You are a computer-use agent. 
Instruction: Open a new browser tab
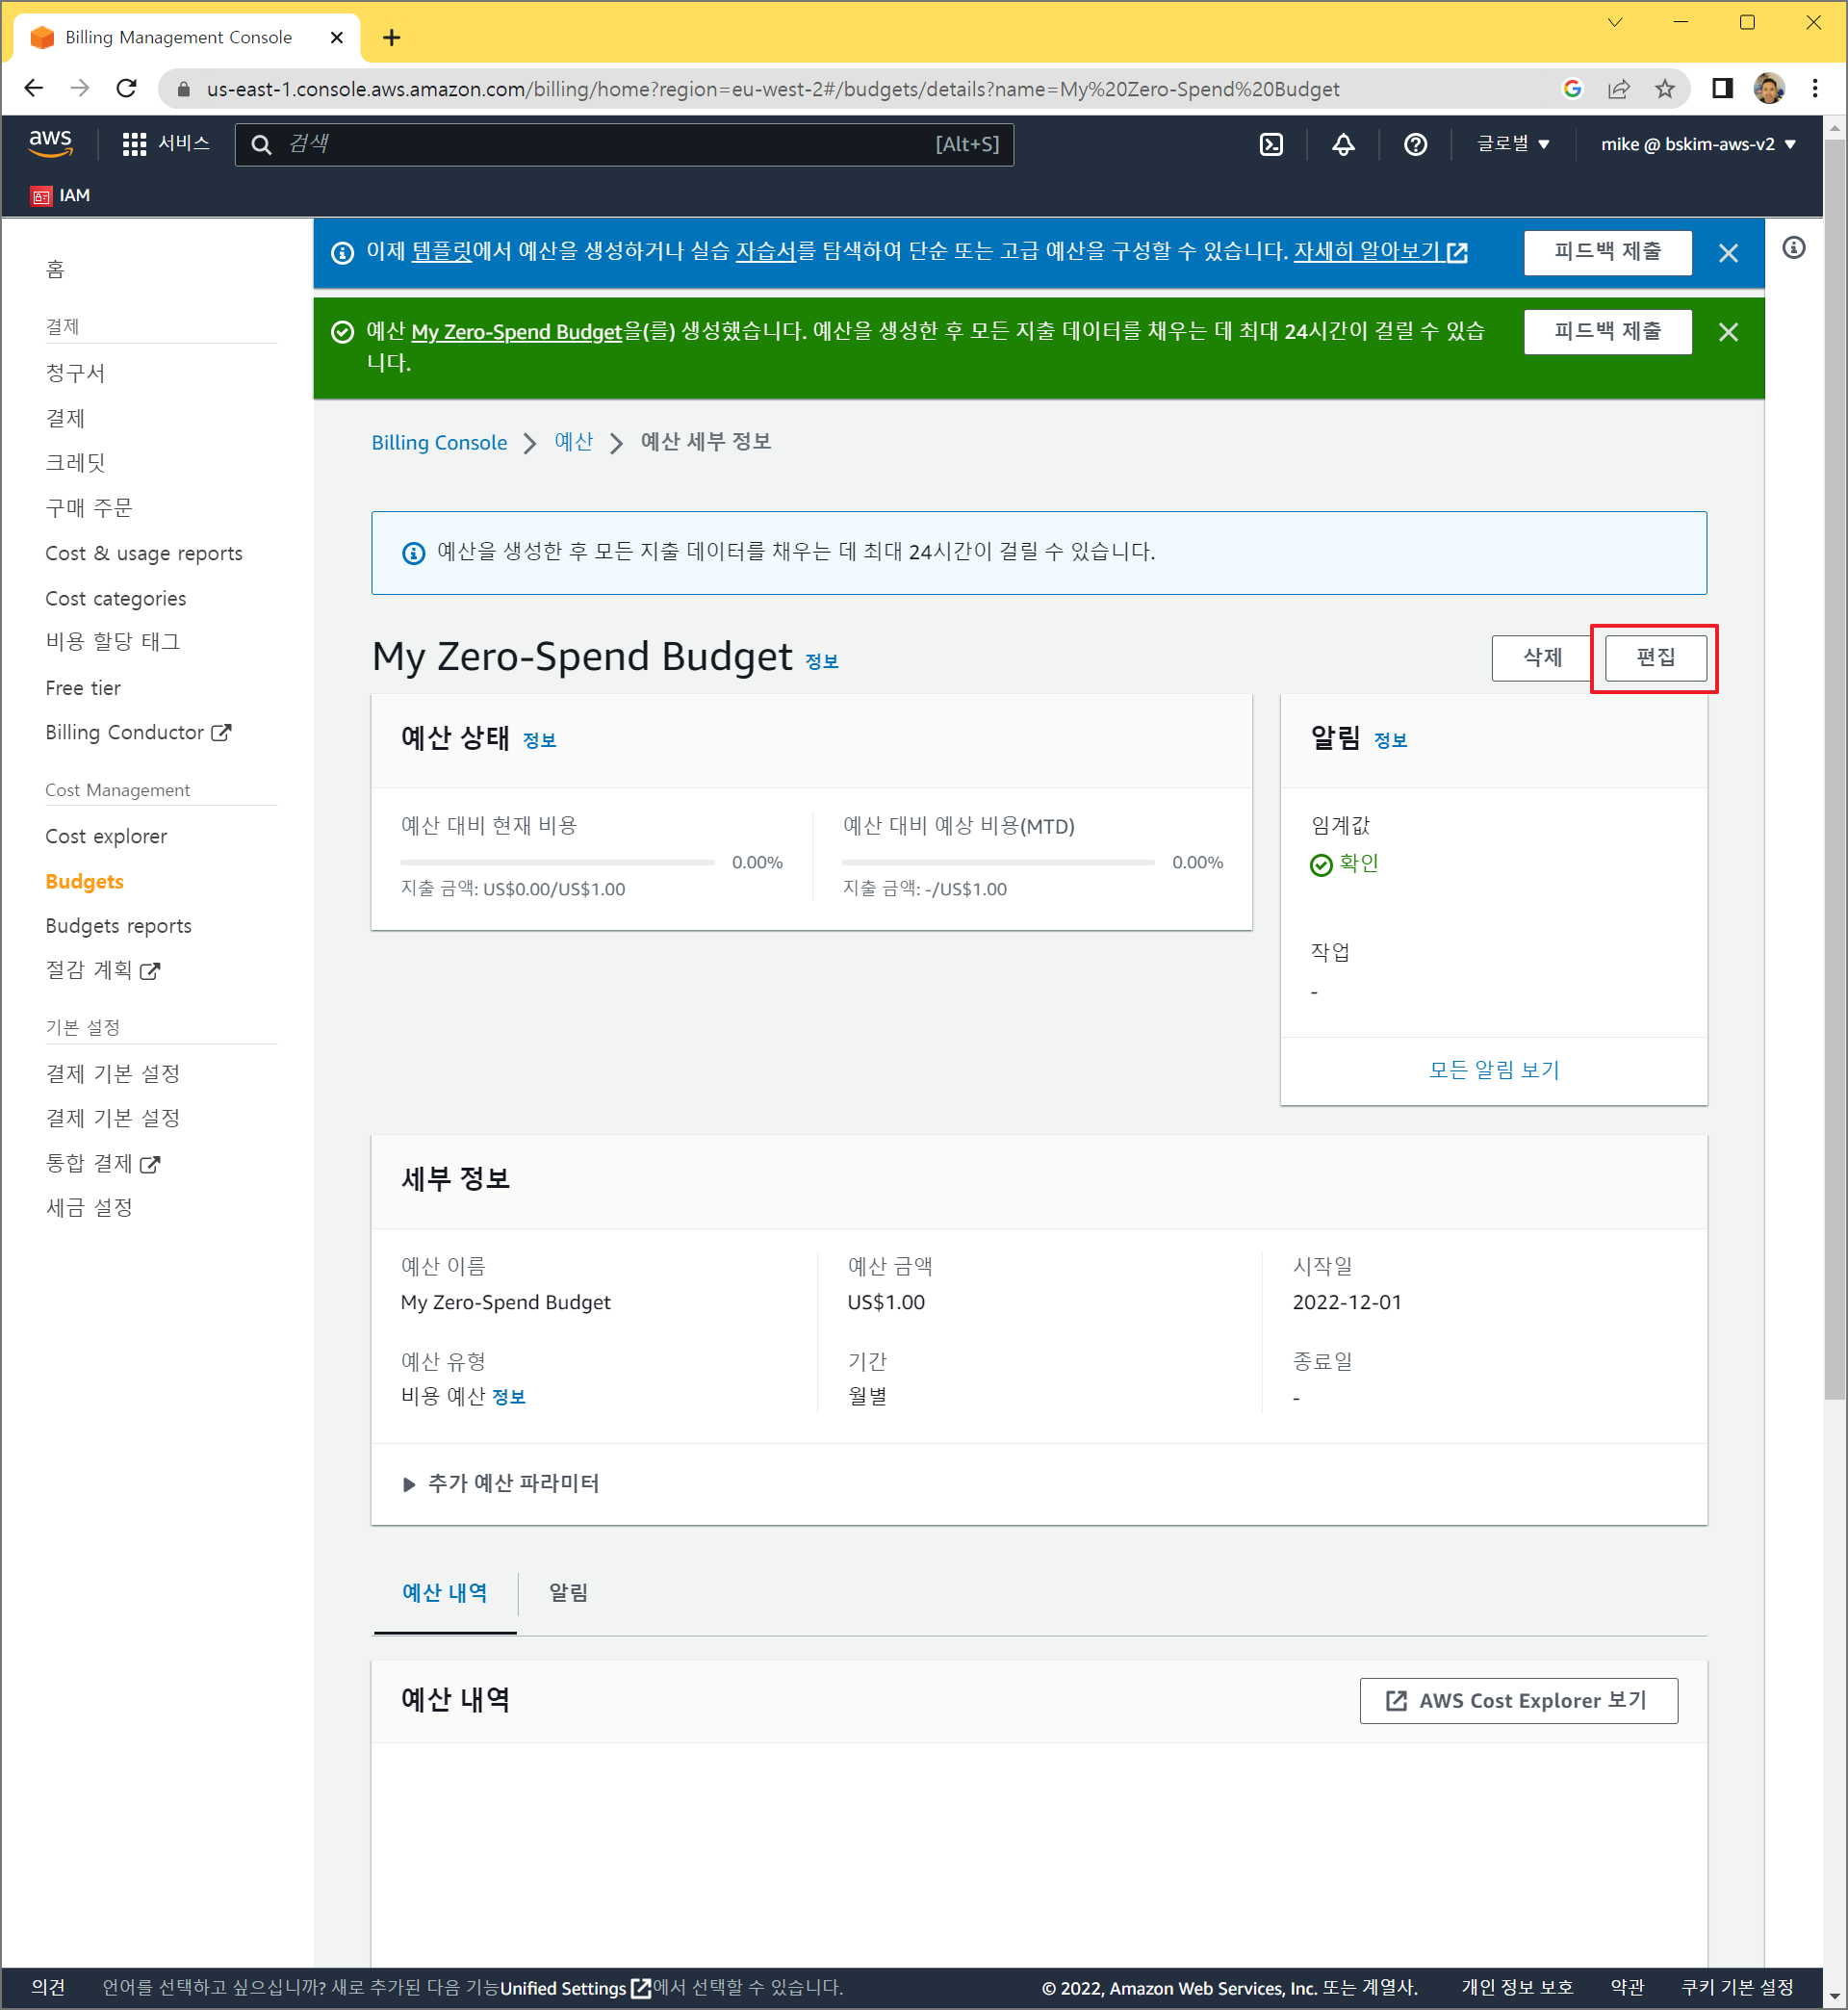tap(392, 37)
